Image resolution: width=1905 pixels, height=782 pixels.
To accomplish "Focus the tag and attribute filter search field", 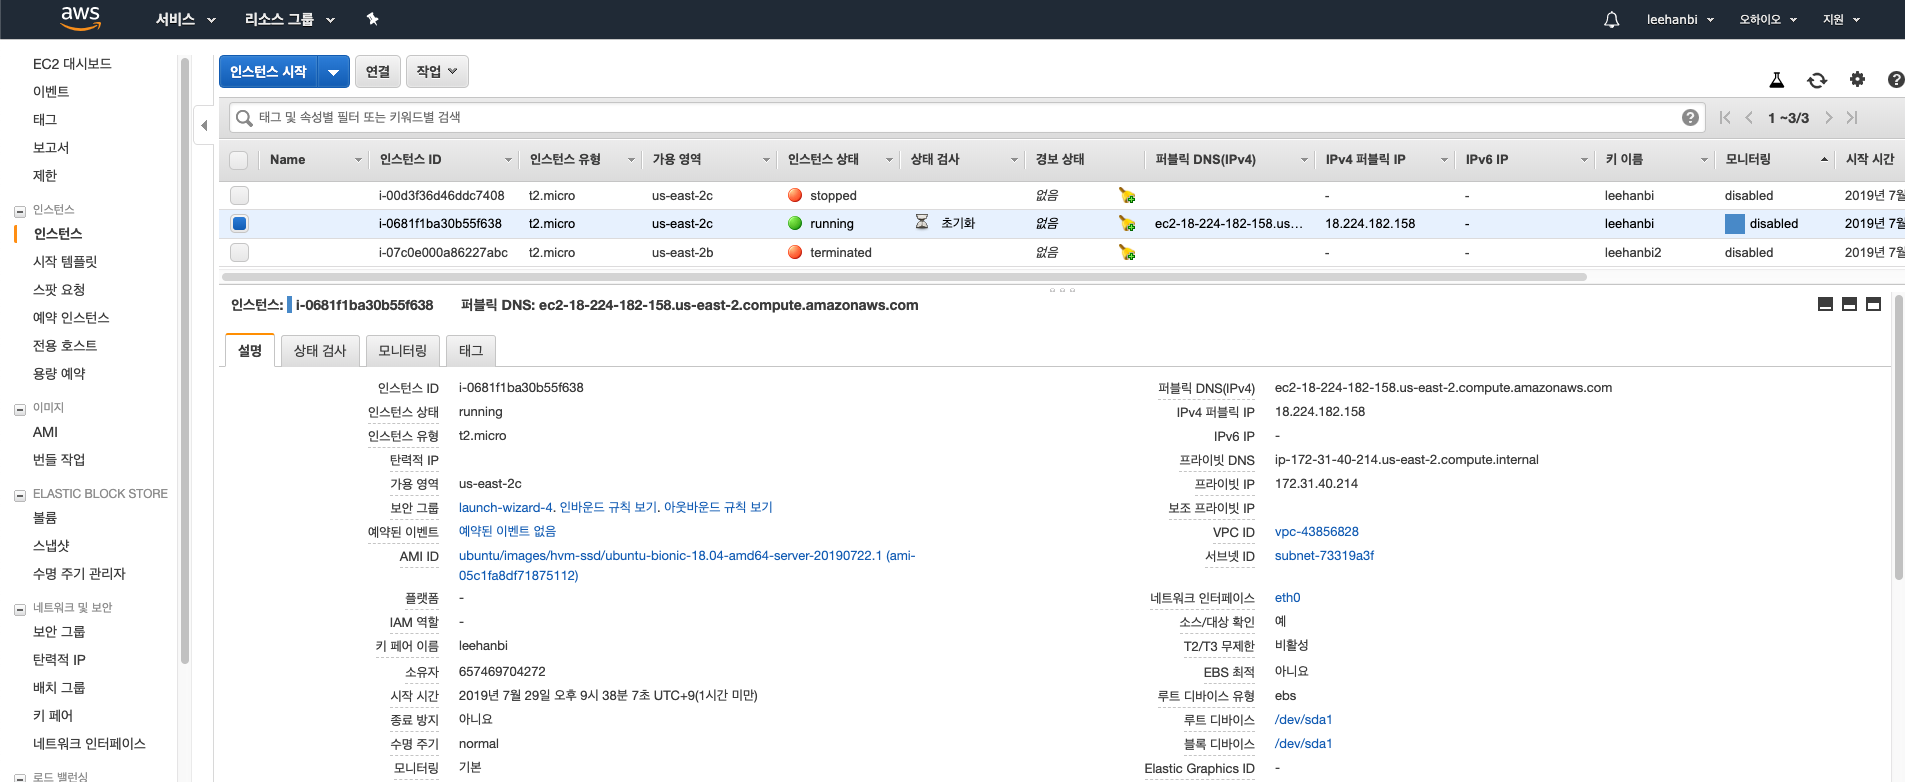I will click(x=965, y=117).
